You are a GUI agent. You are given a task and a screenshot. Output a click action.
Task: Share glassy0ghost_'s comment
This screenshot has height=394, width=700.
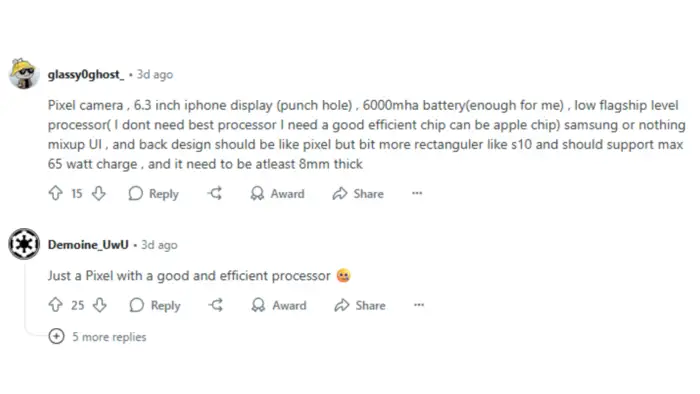pyautogui.click(x=358, y=194)
